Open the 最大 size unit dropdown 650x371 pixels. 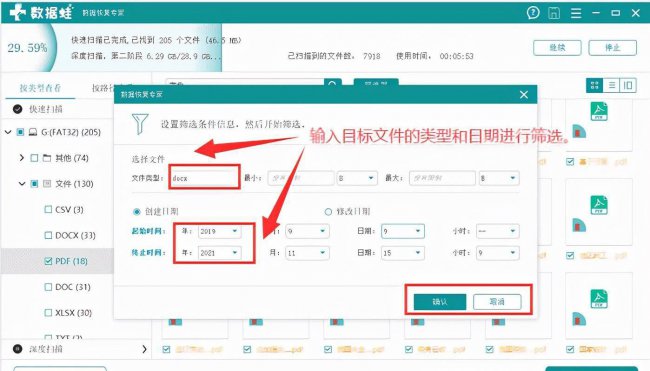pyautogui.click(x=499, y=178)
